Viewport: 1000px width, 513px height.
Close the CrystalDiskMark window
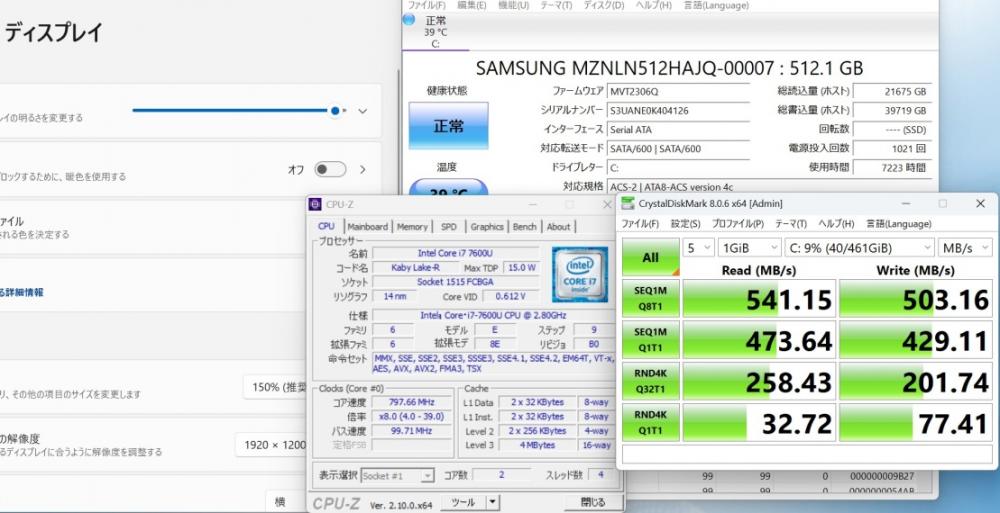(x=980, y=204)
